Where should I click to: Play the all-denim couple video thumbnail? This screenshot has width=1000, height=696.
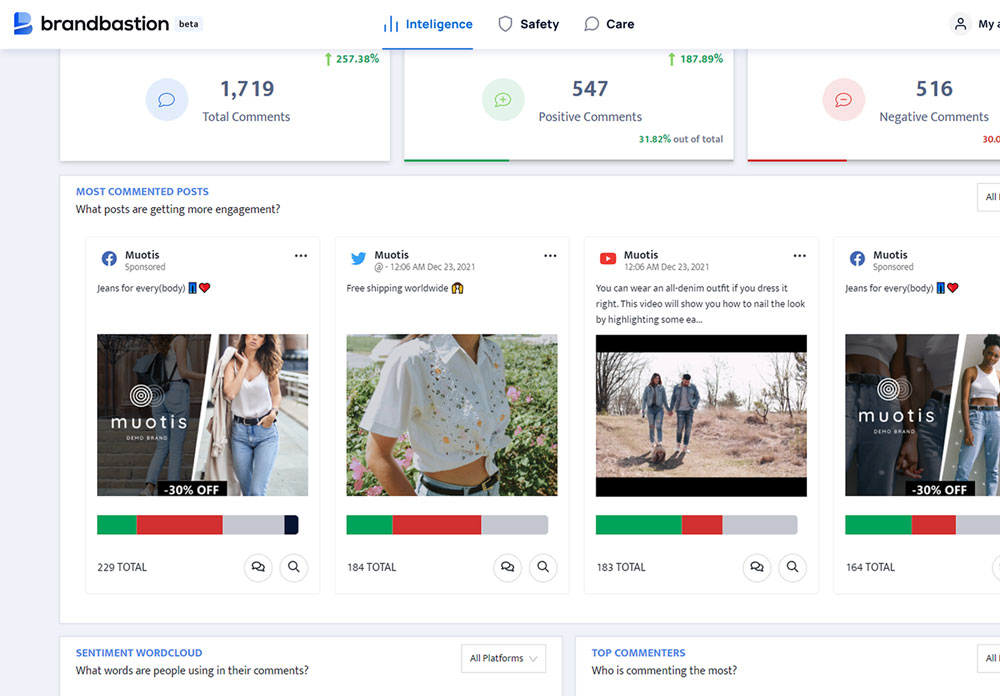click(x=701, y=415)
